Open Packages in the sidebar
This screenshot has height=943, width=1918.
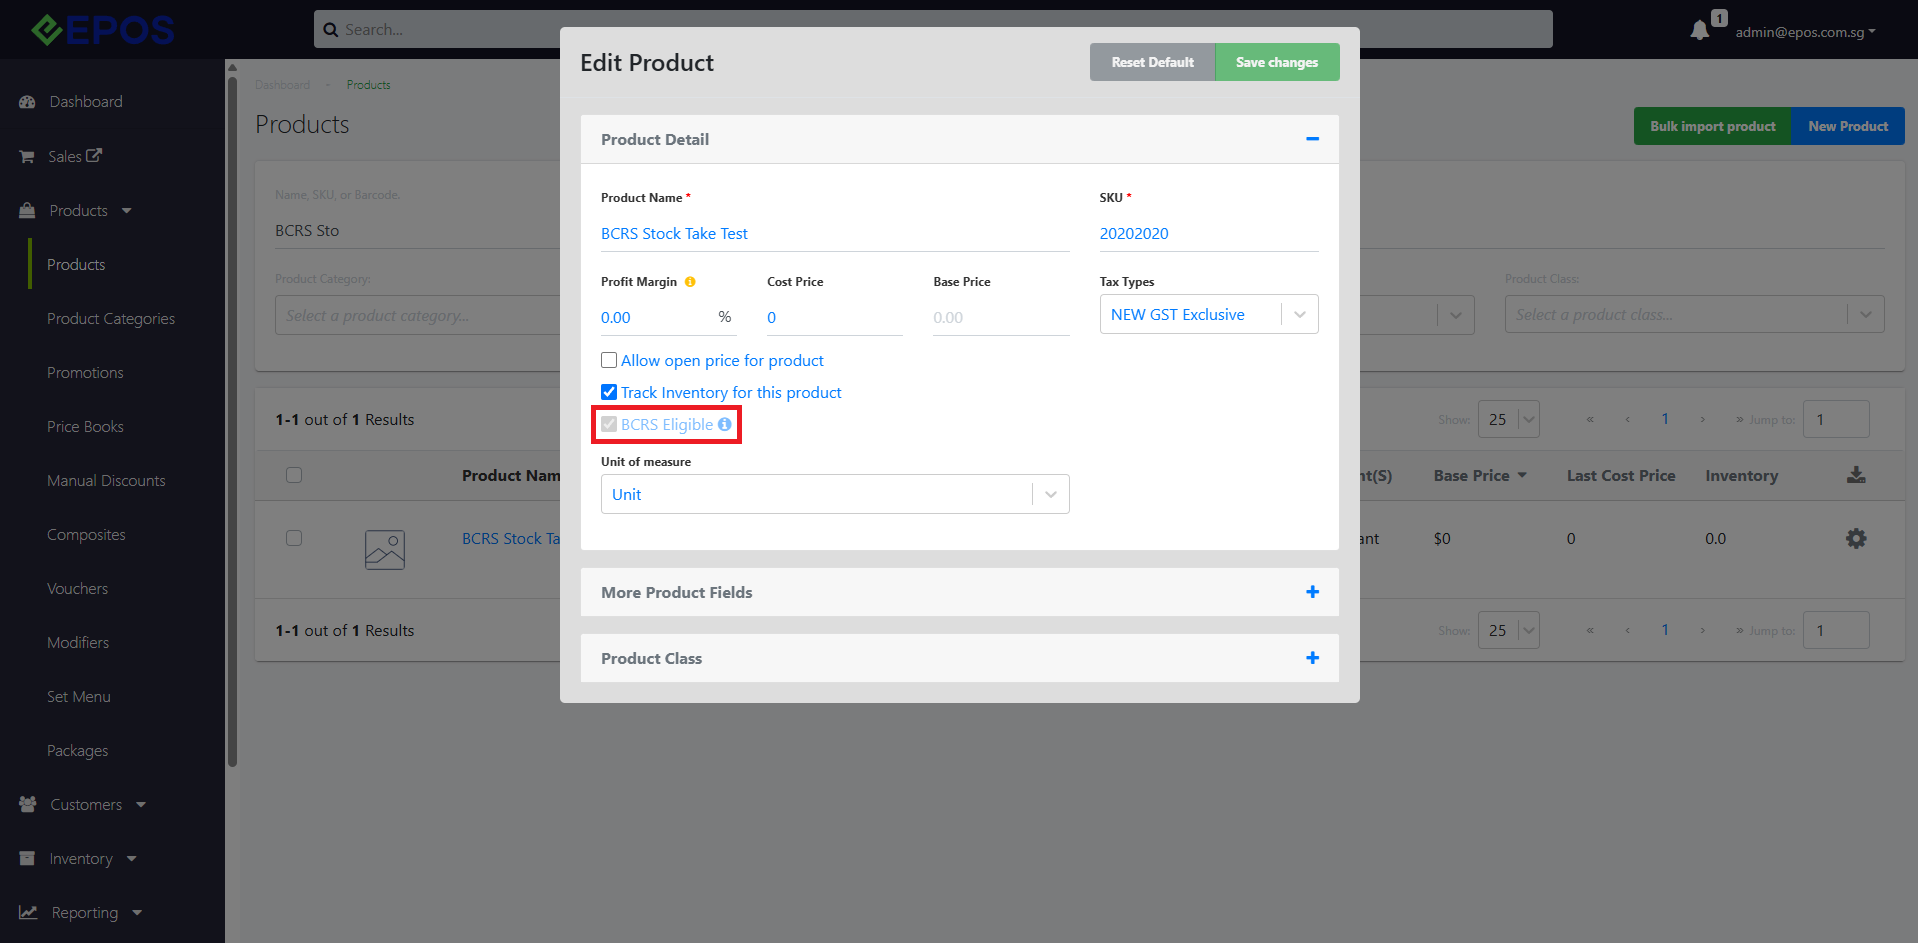coord(77,750)
